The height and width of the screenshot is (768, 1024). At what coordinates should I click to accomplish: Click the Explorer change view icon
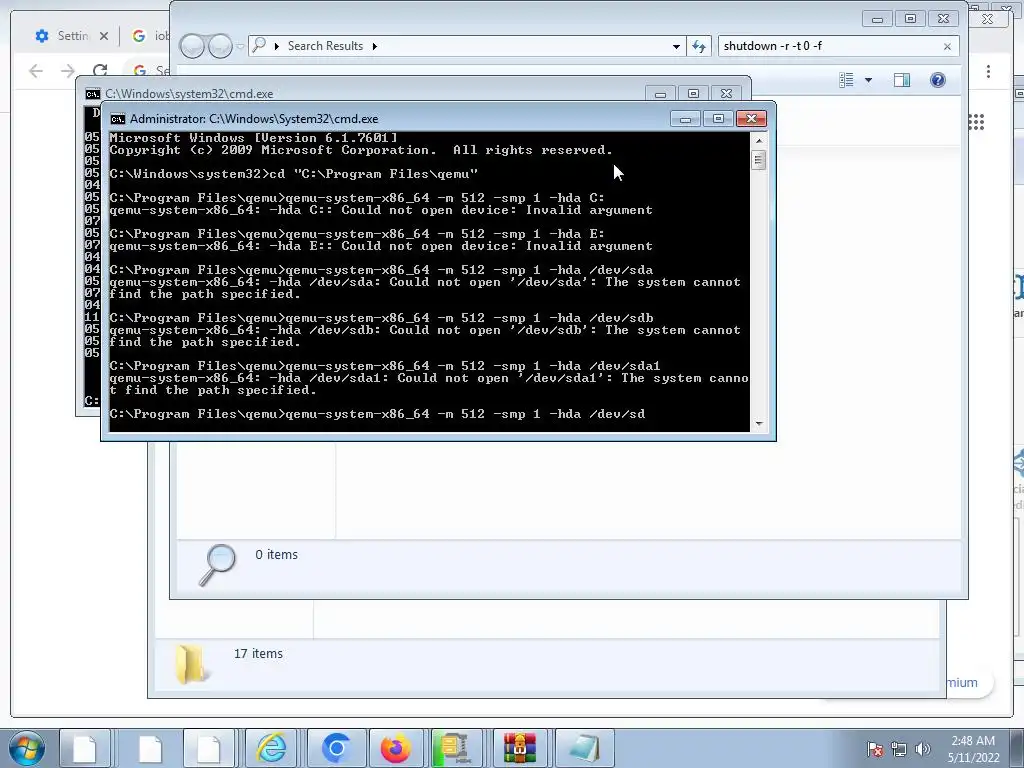pyautogui.click(x=846, y=80)
